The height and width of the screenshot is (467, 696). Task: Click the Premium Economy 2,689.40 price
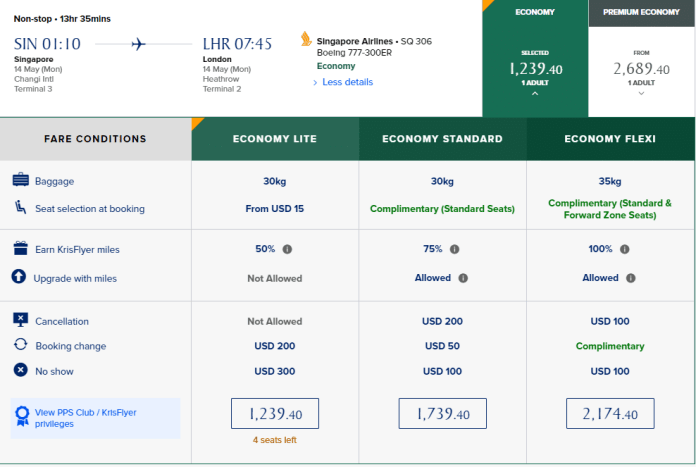coord(641,69)
